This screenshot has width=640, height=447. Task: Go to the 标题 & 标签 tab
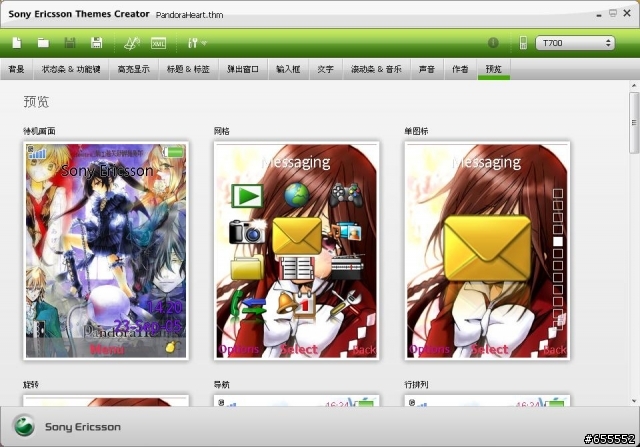pyautogui.click(x=188, y=69)
